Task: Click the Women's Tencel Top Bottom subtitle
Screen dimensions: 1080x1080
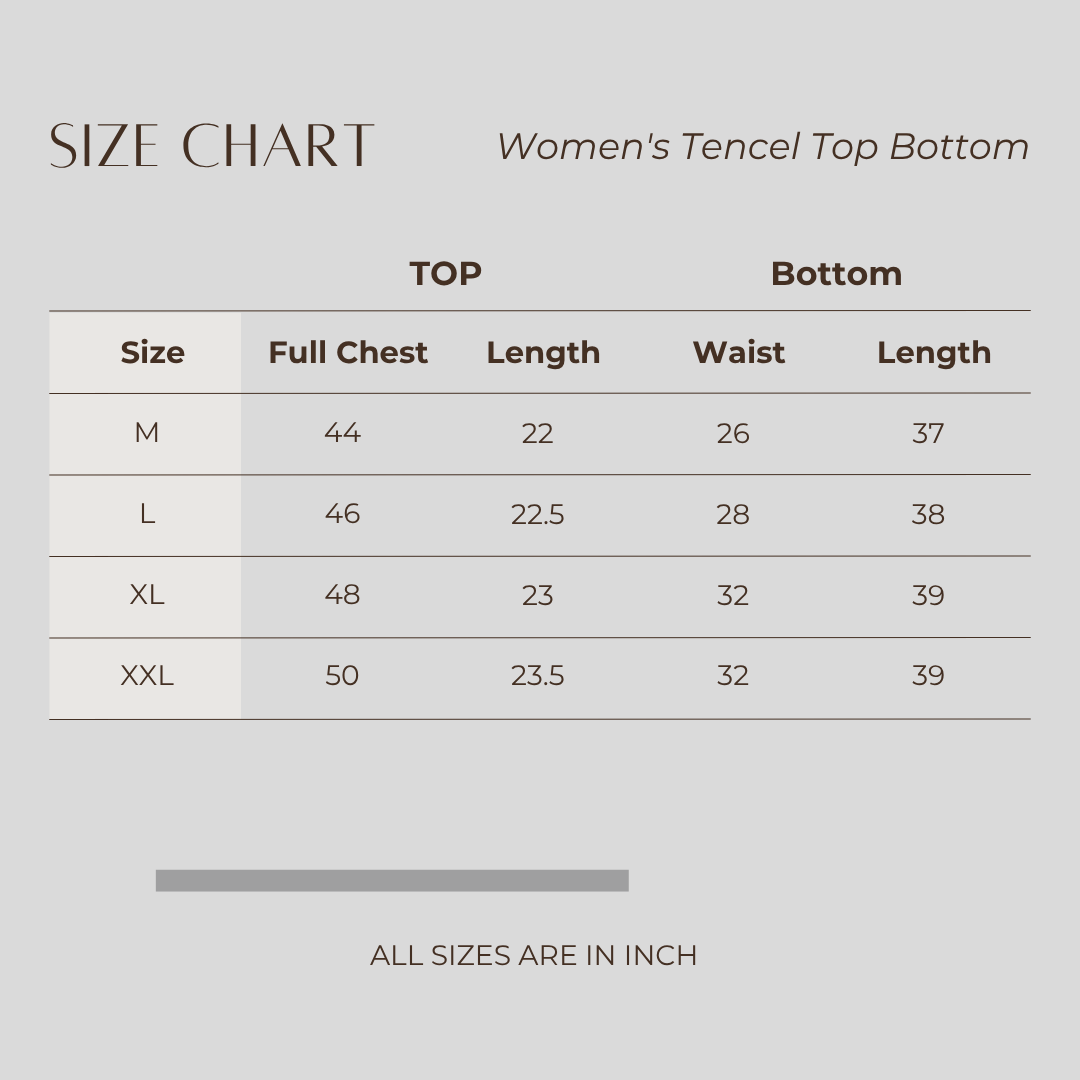Action: click(763, 147)
